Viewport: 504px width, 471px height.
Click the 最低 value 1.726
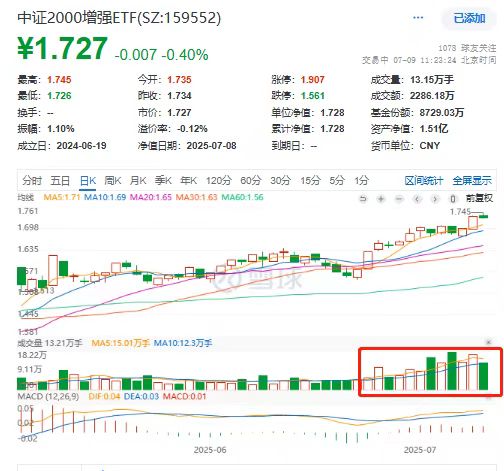pyautogui.click(x=59, y=96)
